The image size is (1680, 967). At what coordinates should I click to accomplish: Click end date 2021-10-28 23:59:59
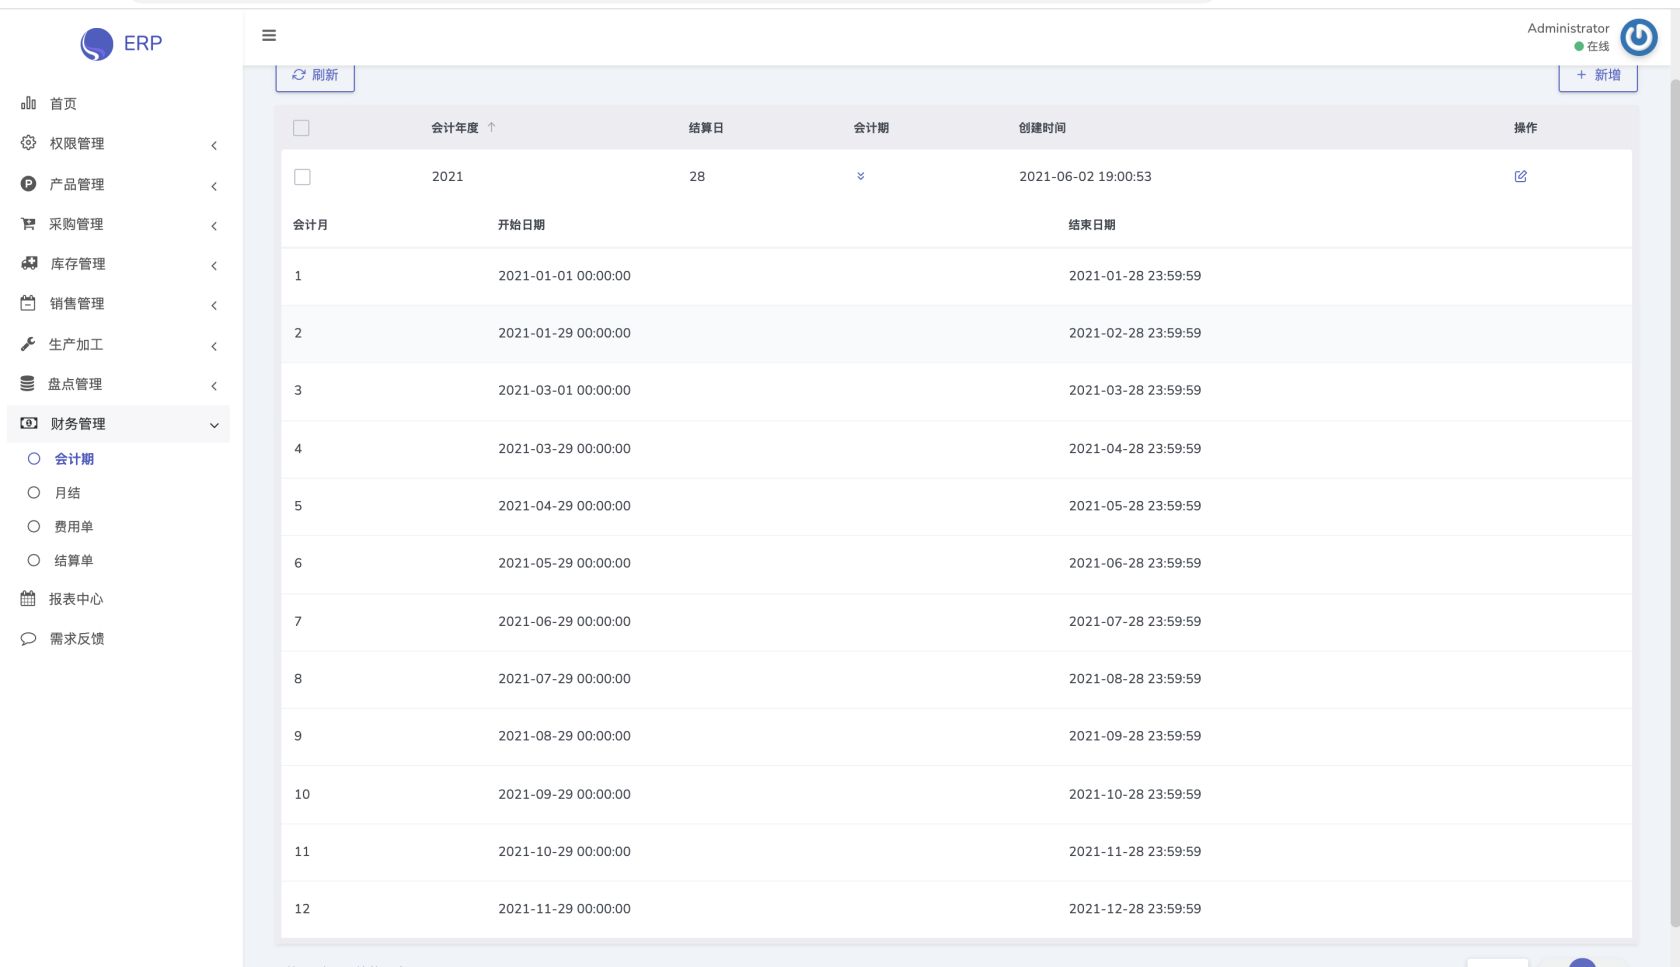coord(1135,794)
